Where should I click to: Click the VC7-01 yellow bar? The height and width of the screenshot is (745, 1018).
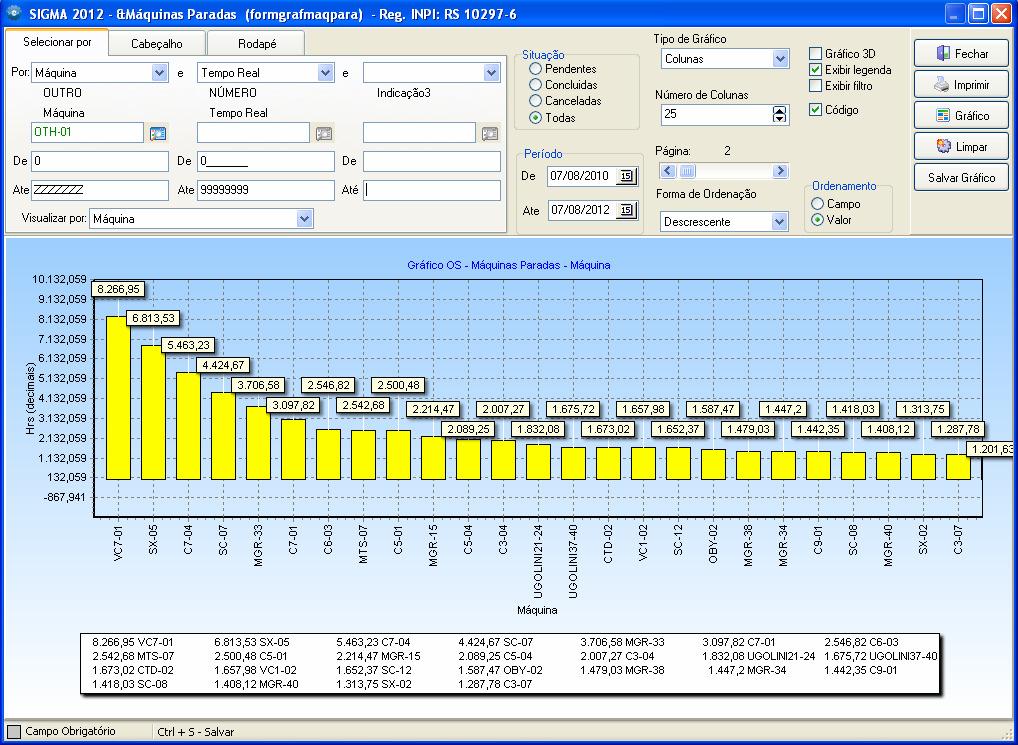tap(118, 398)
